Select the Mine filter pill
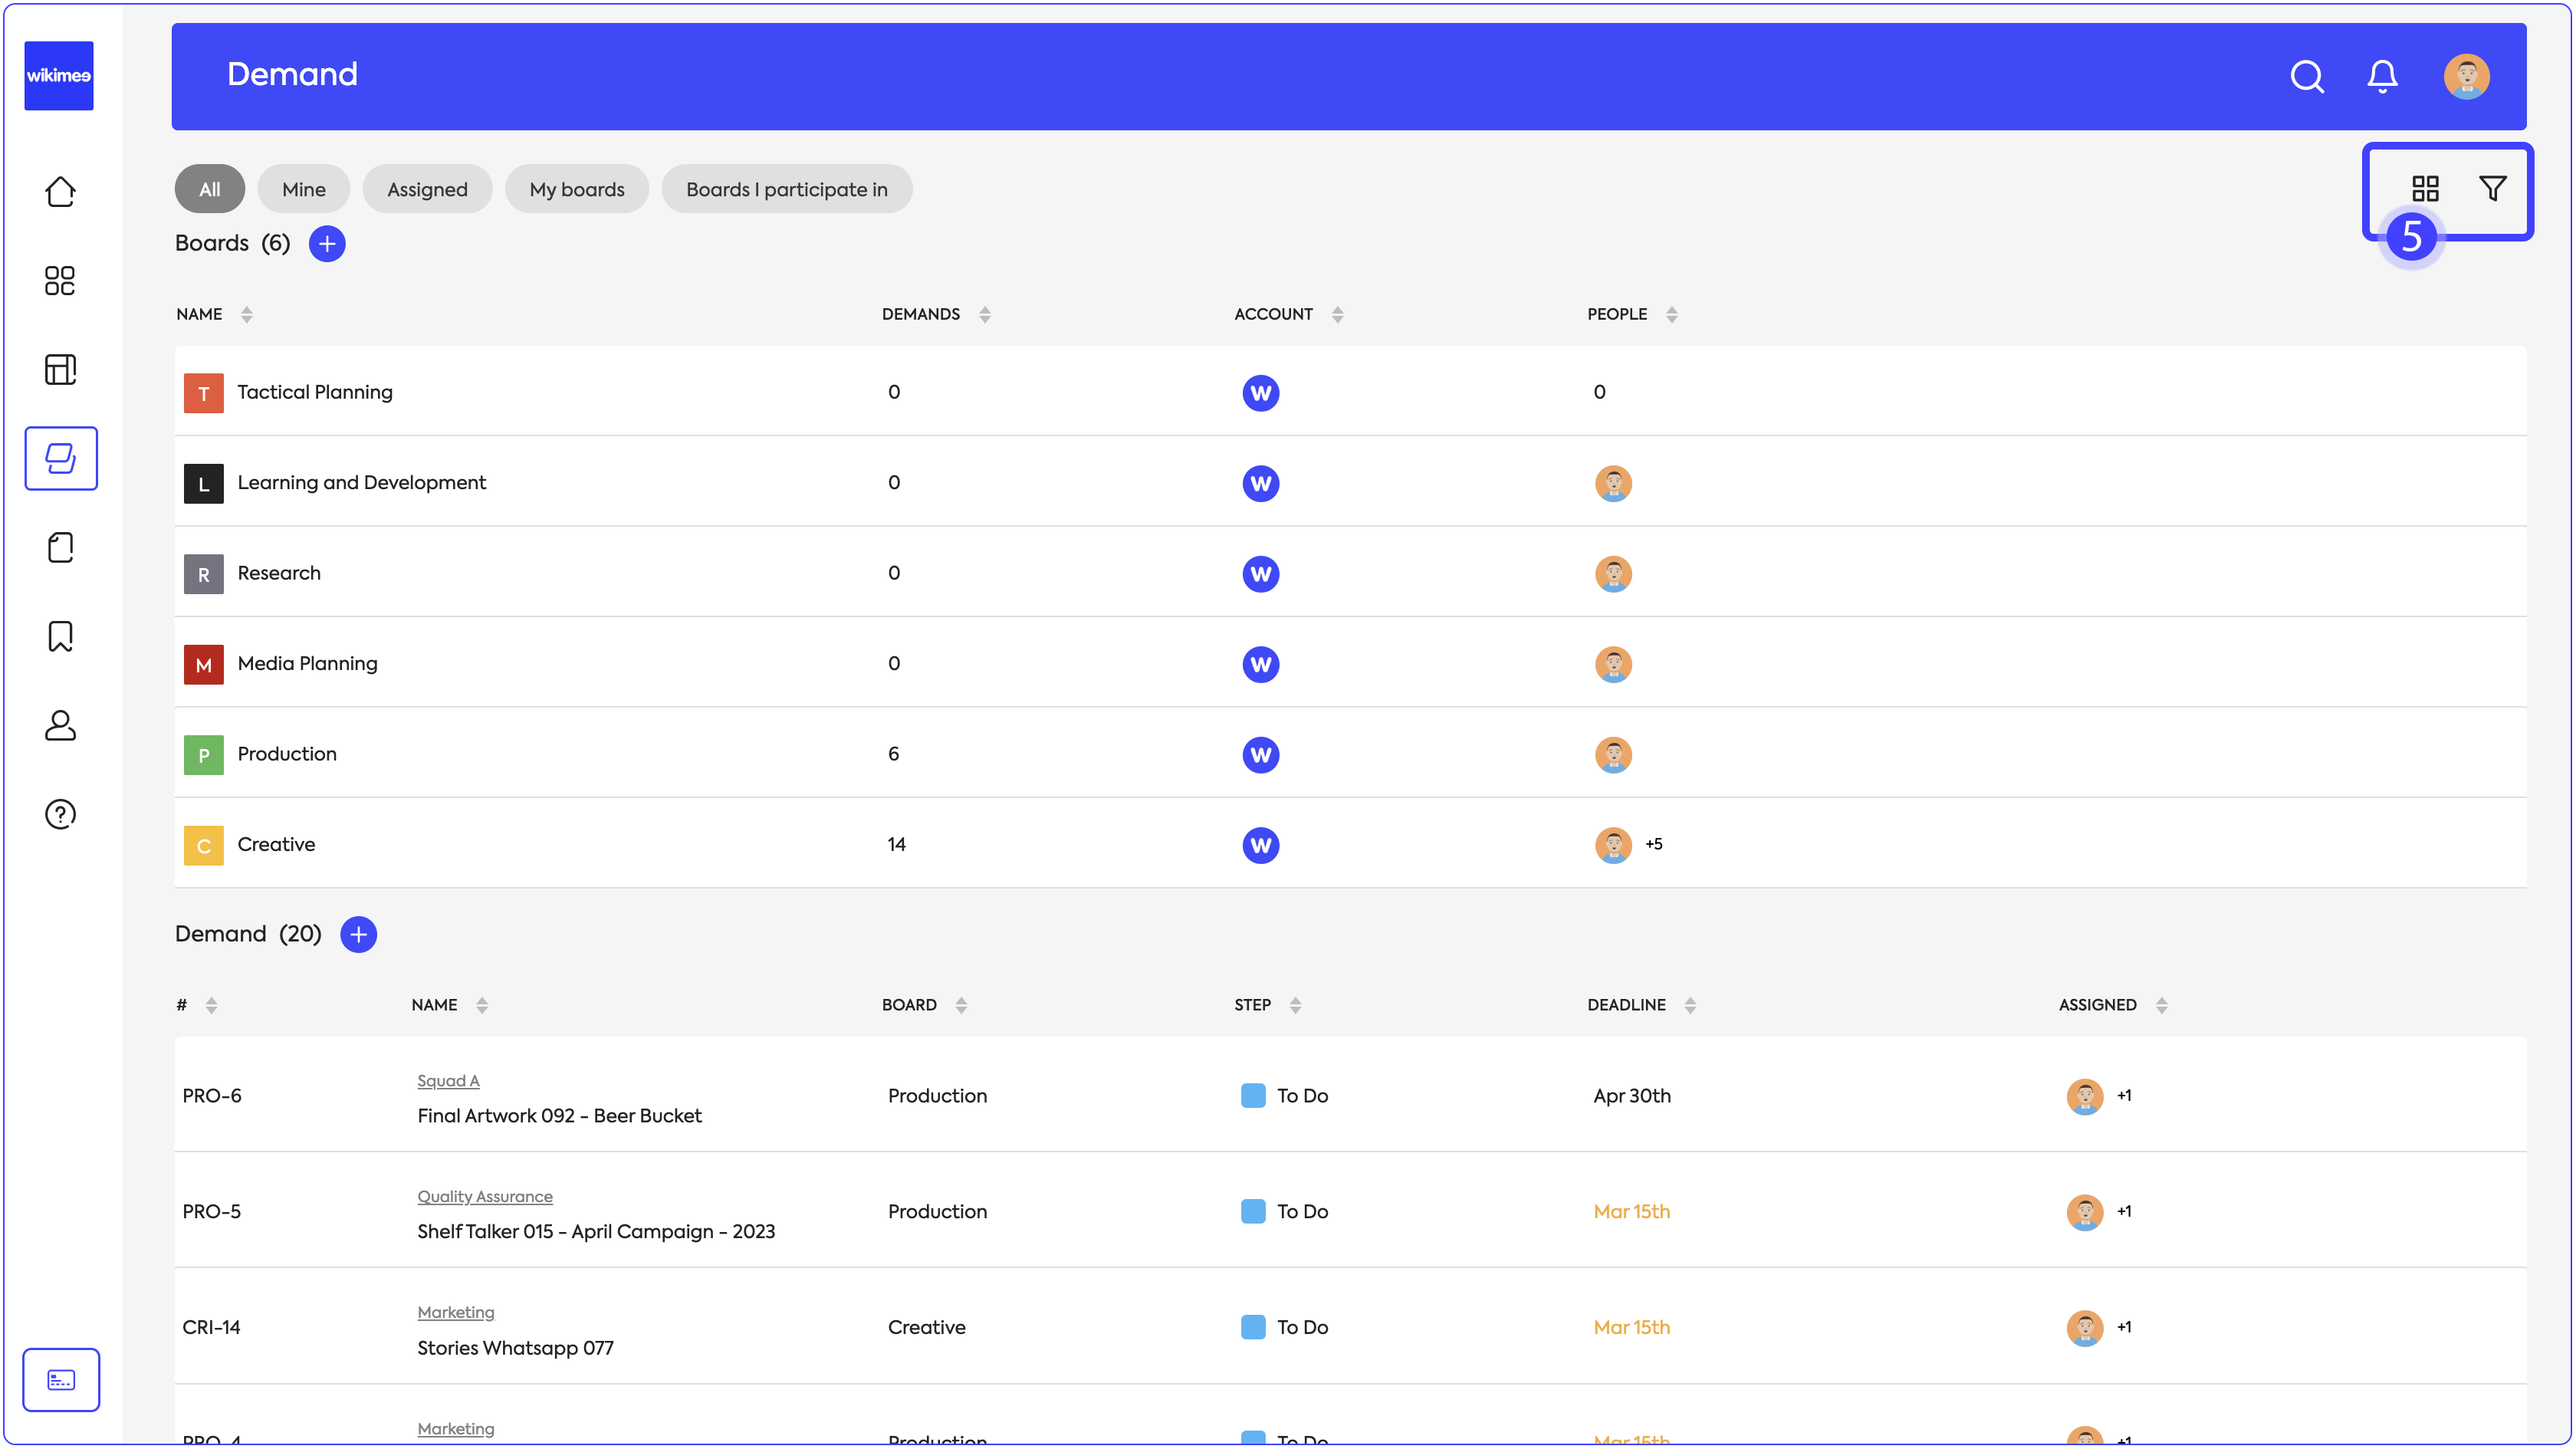This screenshot has width=2576, height=1449. coord(303,189)
